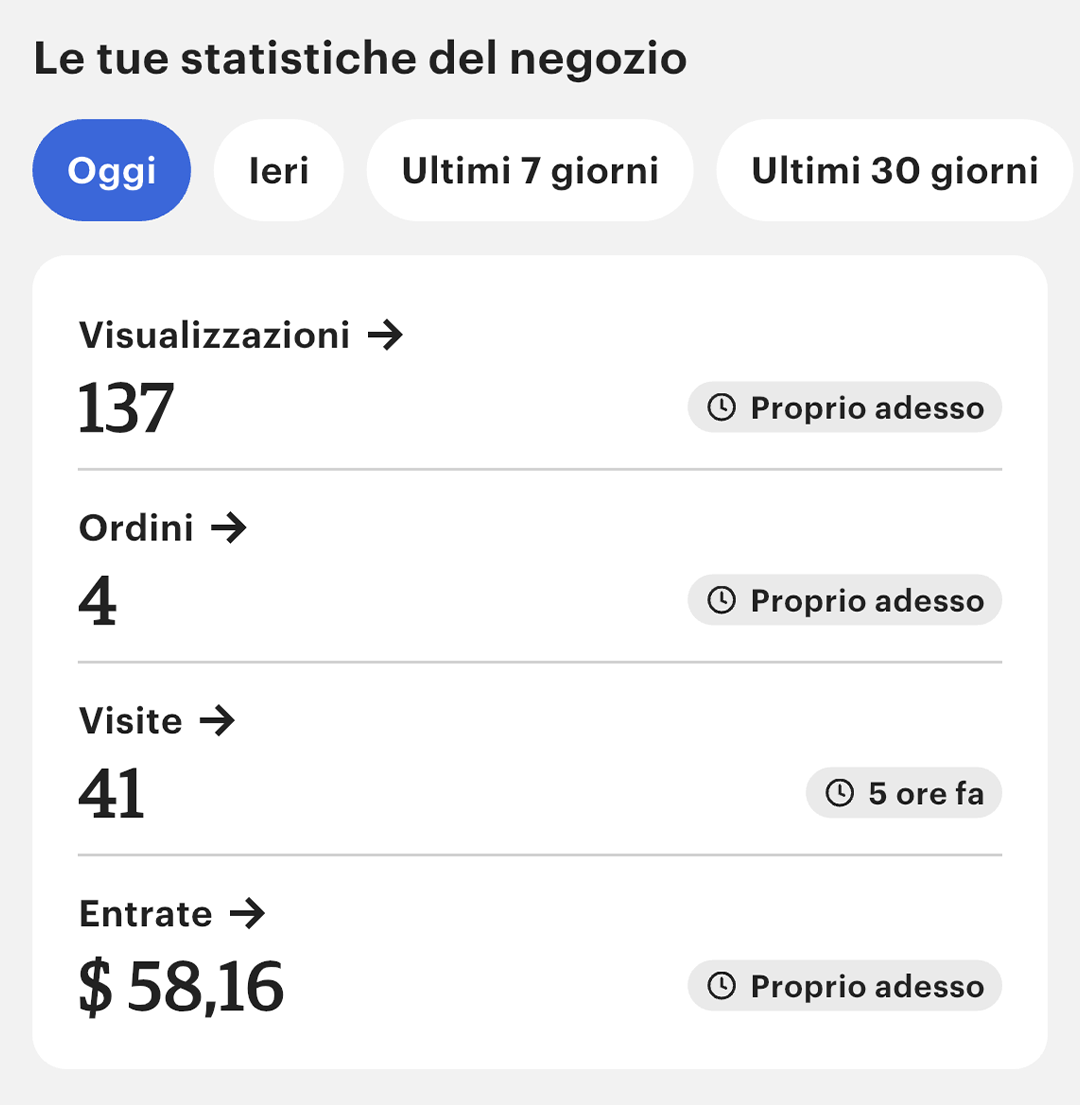Click the arrow next to Visualizzazioni
The width and height of the screenshot is (1080, 1105).
pyautogui.click(x=385, y=335)
